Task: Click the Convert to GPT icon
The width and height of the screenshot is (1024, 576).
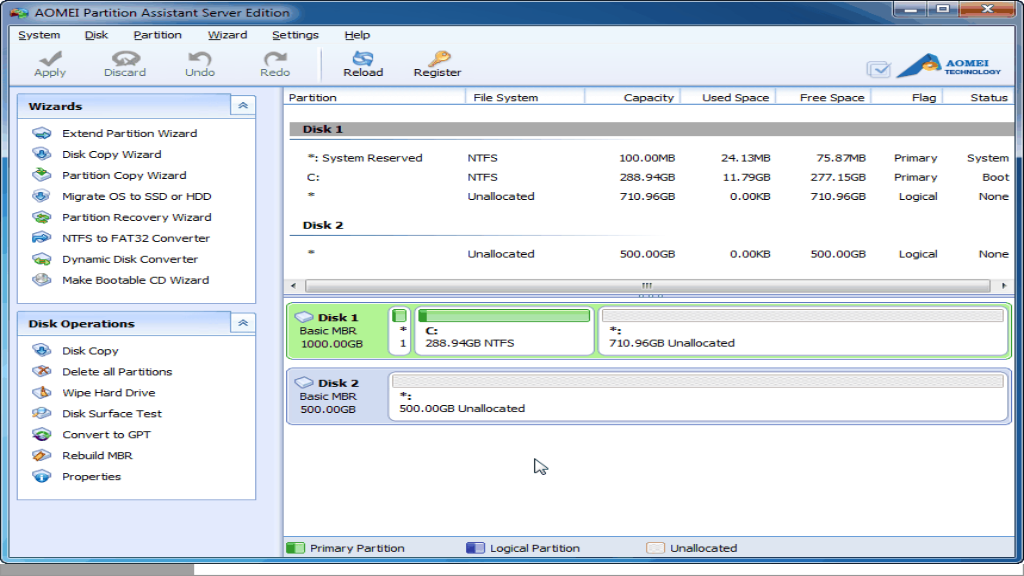Action: [x=42, y=434]
